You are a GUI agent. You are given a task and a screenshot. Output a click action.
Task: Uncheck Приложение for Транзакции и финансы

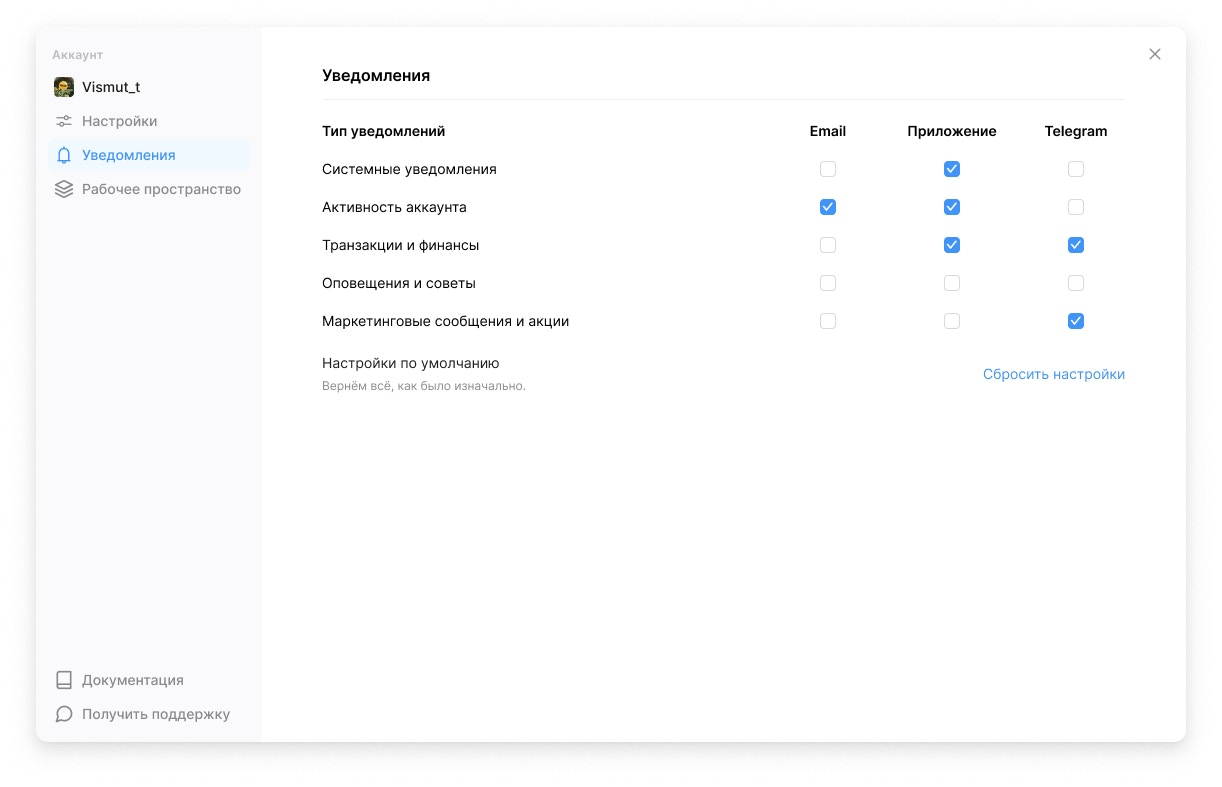pos(951,245)
